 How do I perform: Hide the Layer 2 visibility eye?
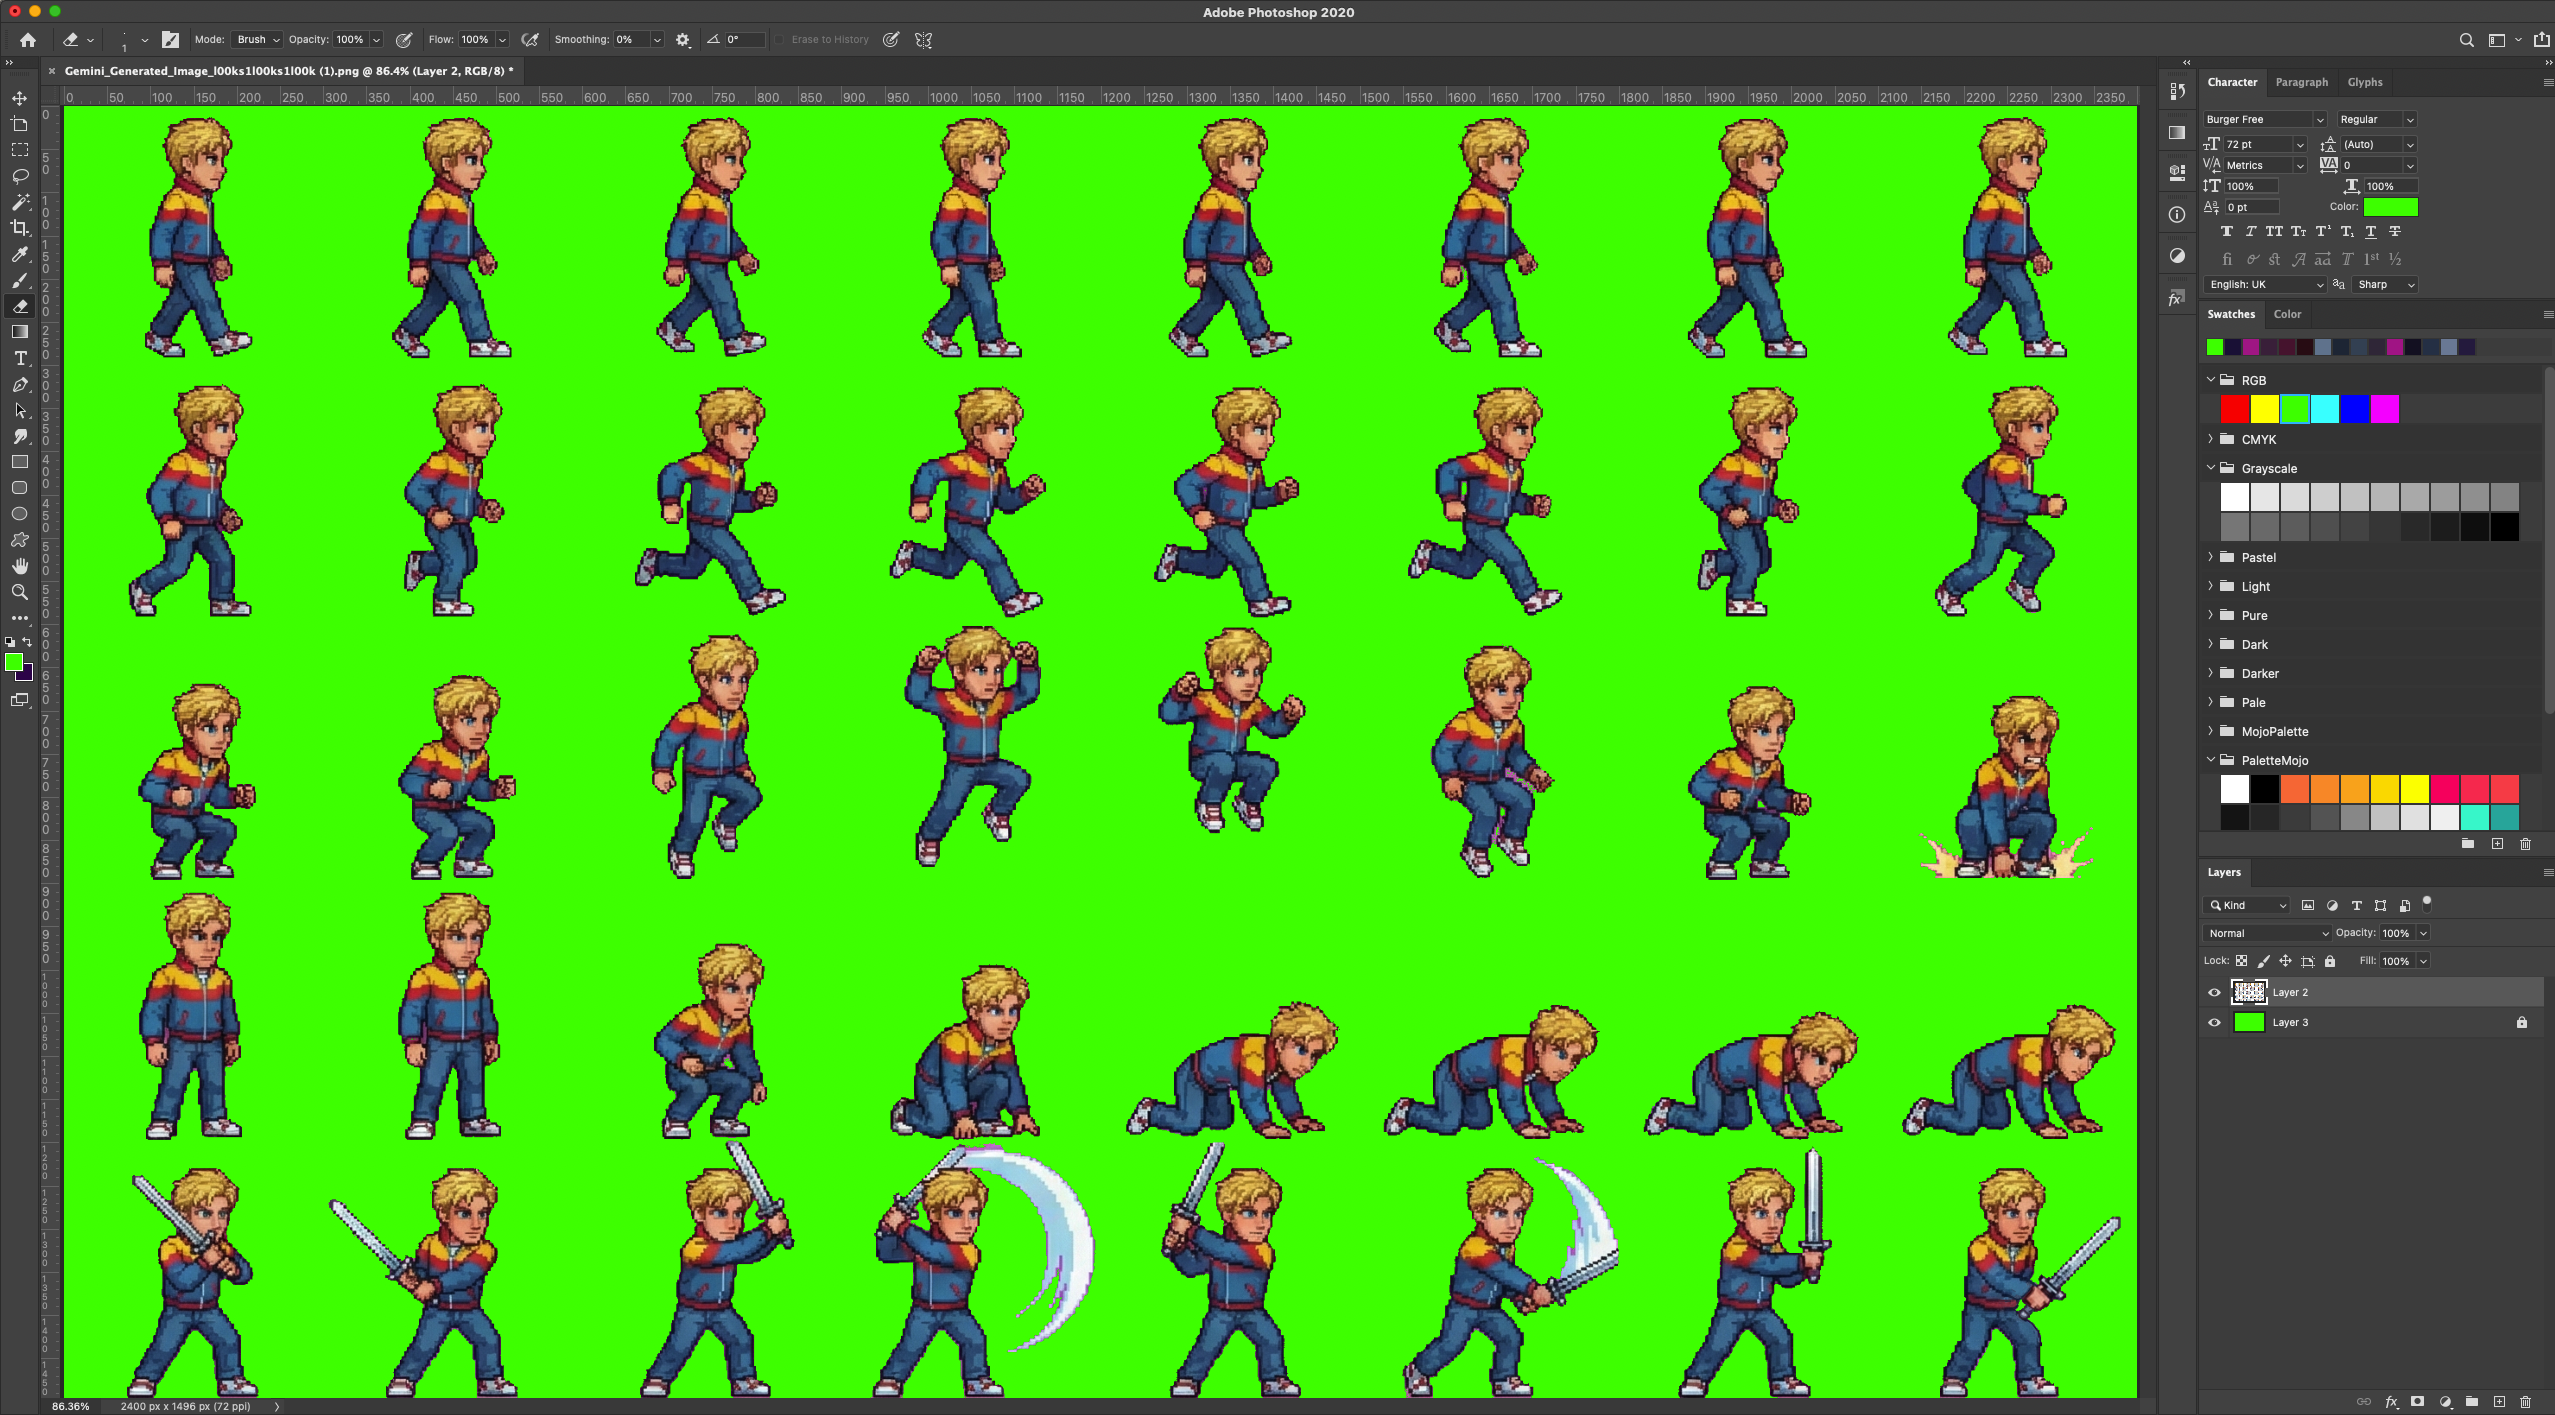click(2214, 992)
